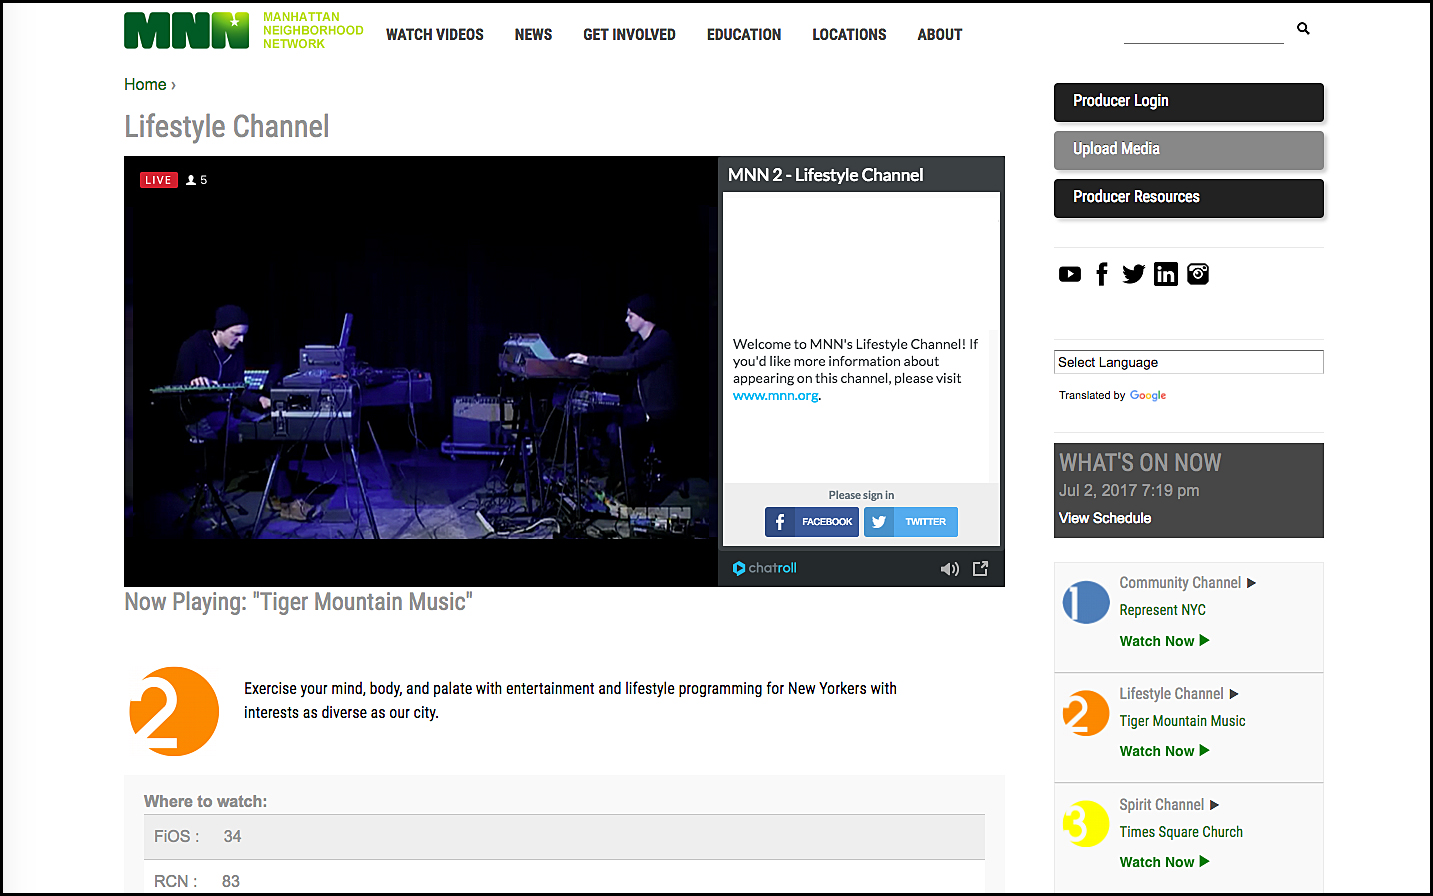
Task: Click the blue Community Channel 1 circle icon
Action: click(1086, 602)
